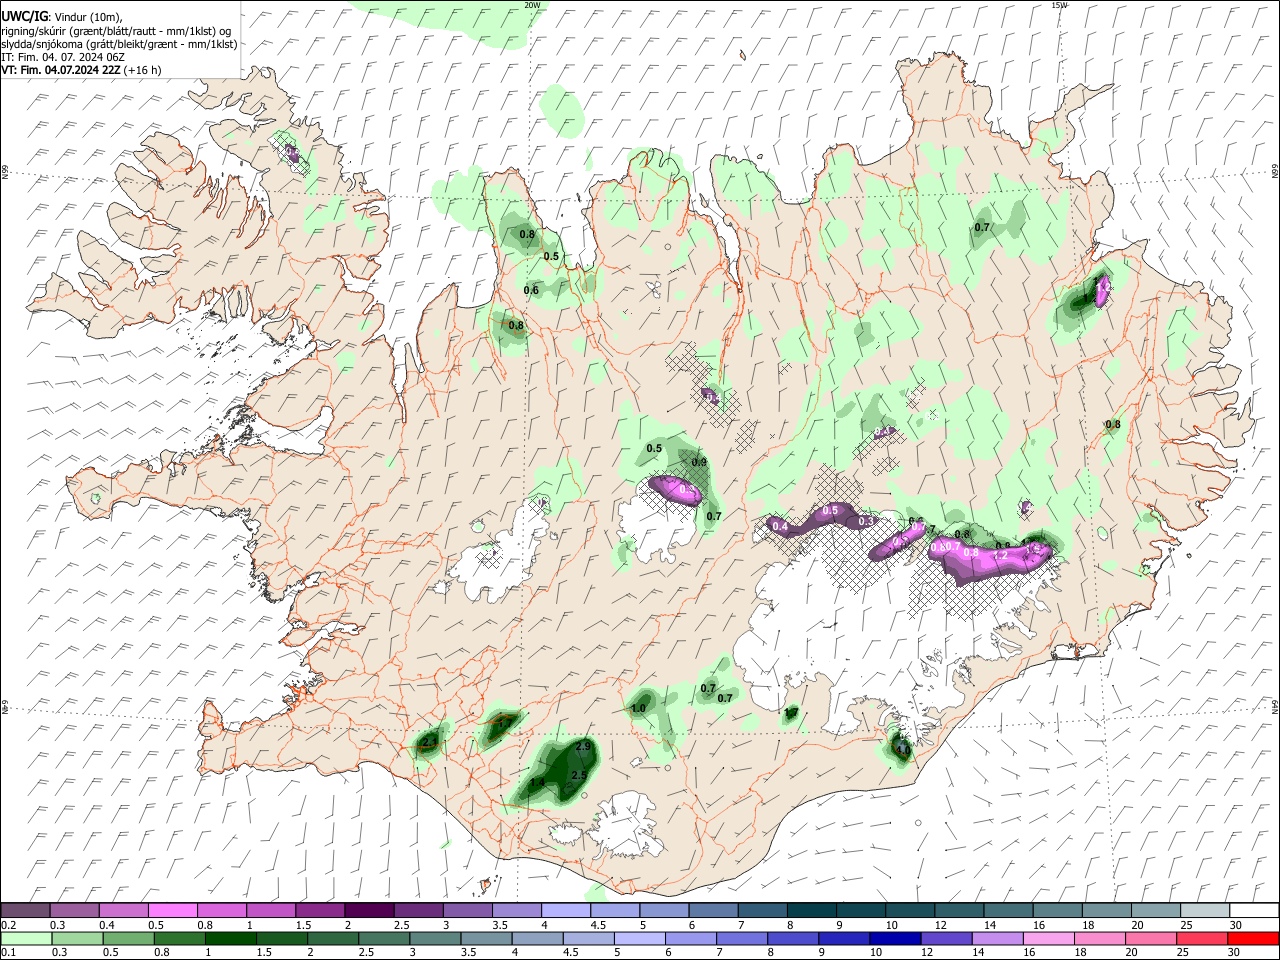Viewport: 1280px width, 960px height.
Task: Click the 'slydda/snjókoma' legend description line
Action: [119, 44]
